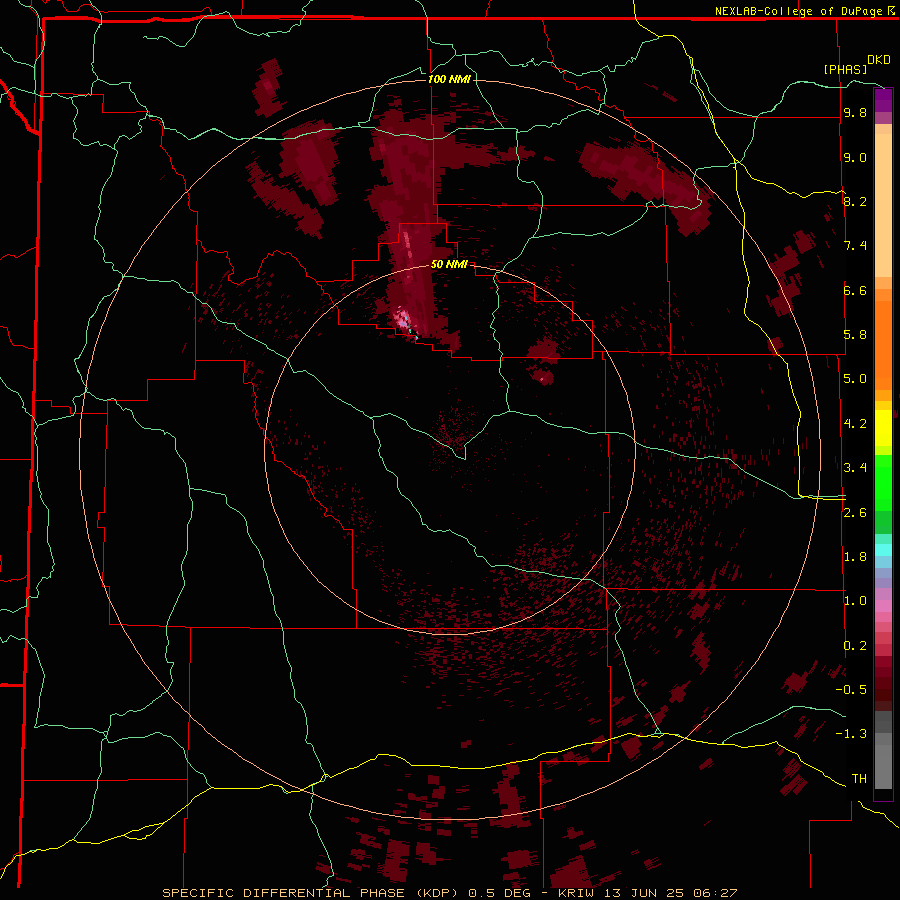Select the 2.6 scale label

click(855, 513)
